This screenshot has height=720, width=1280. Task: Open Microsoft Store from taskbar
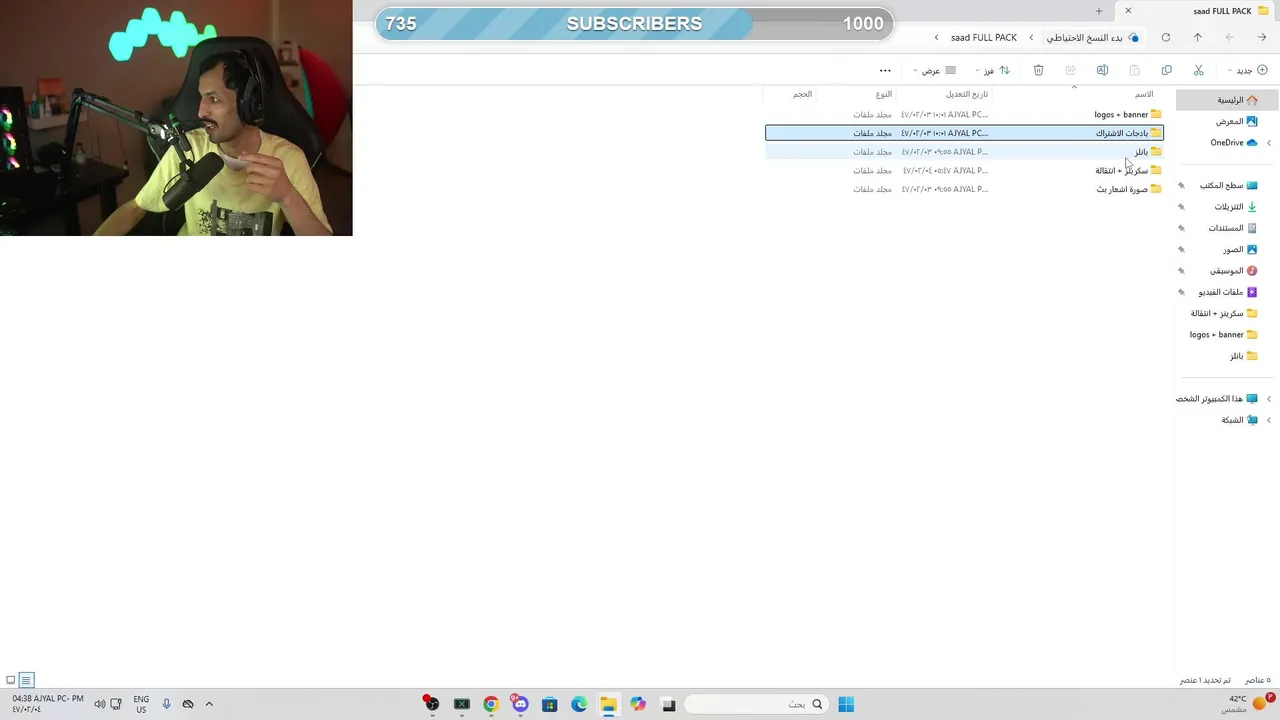click(x=549, y=704)
